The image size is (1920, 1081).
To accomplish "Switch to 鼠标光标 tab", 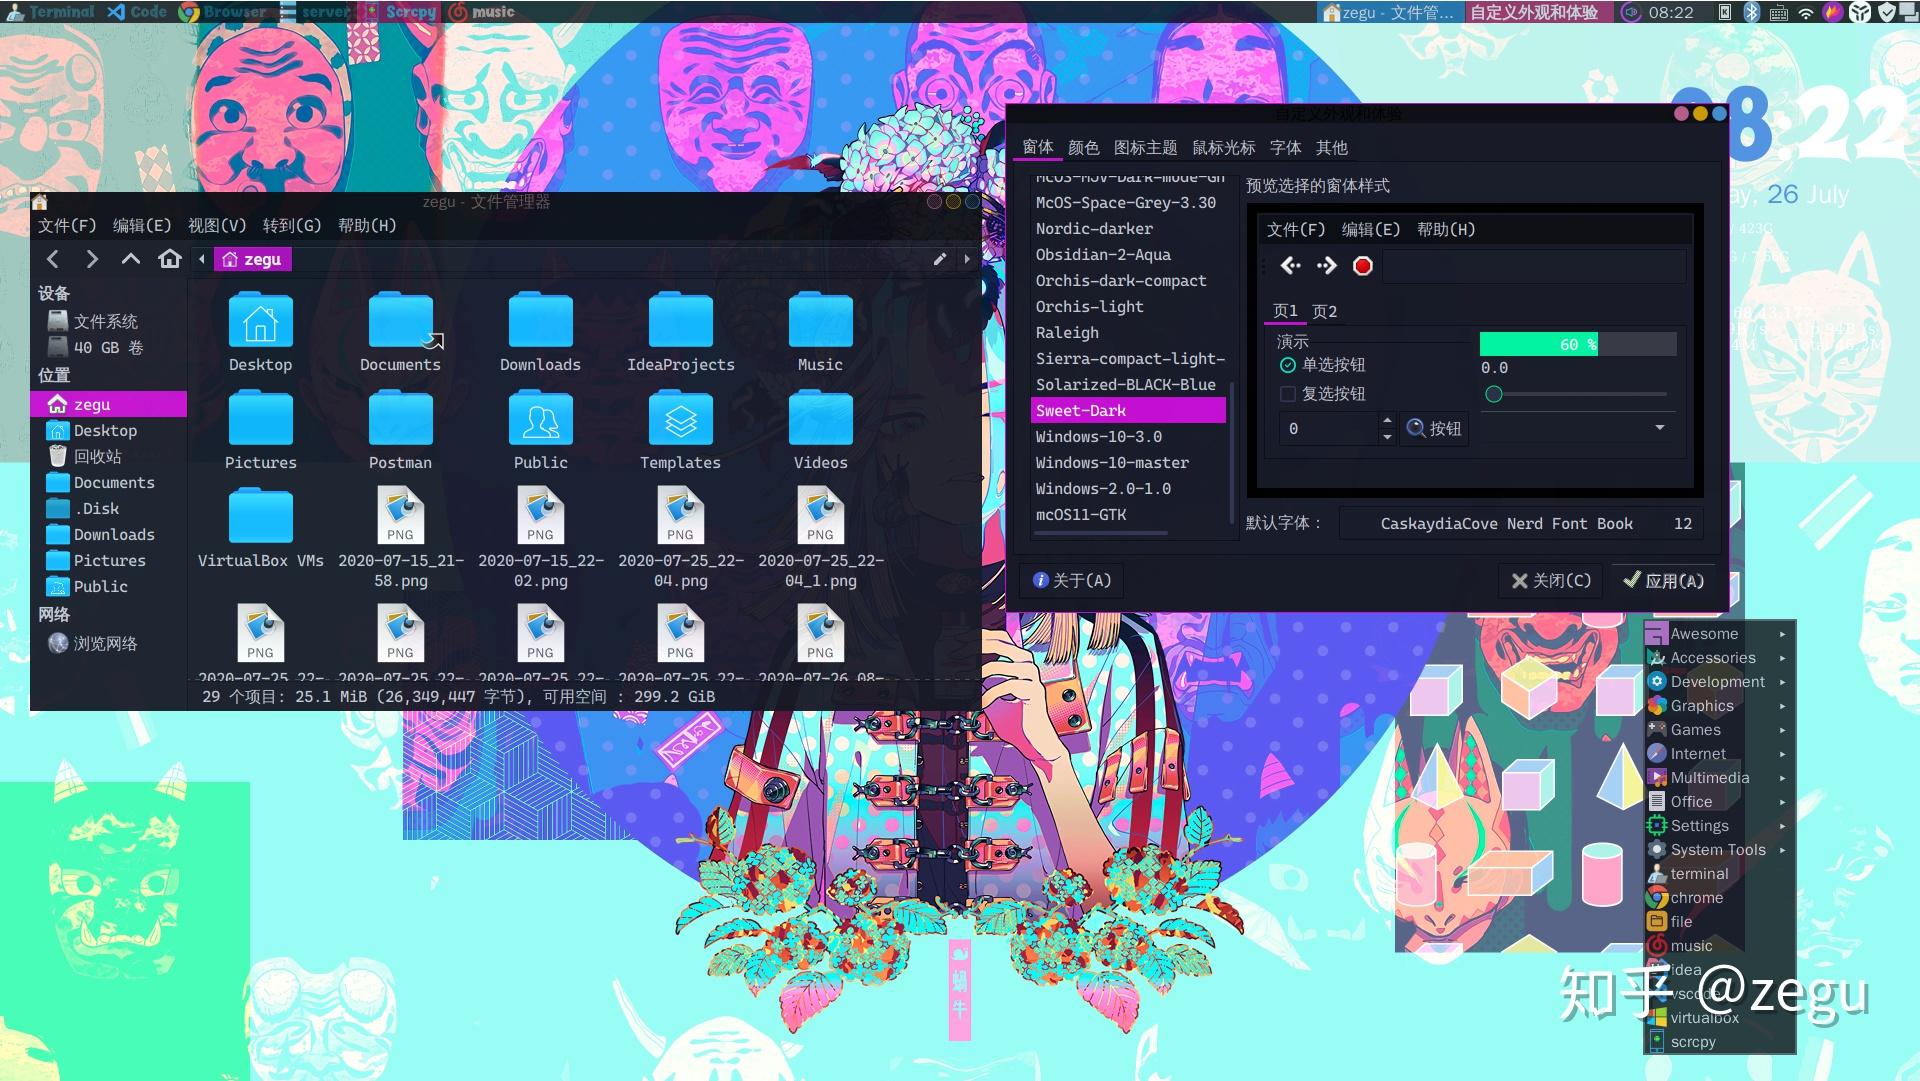I will (1223, 148).
